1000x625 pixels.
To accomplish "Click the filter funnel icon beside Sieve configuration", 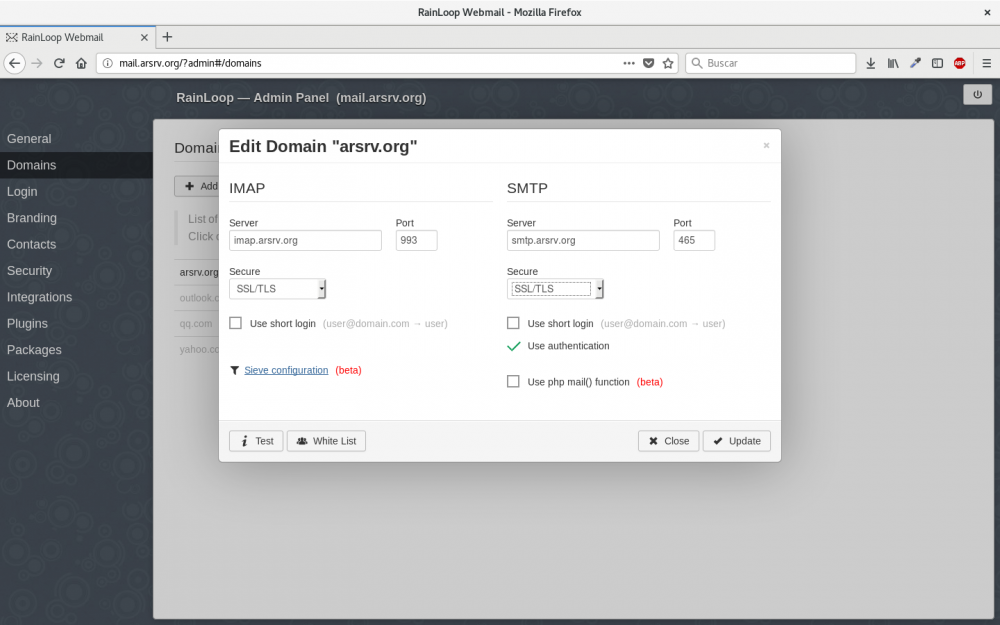I will [x=234, y=371].
